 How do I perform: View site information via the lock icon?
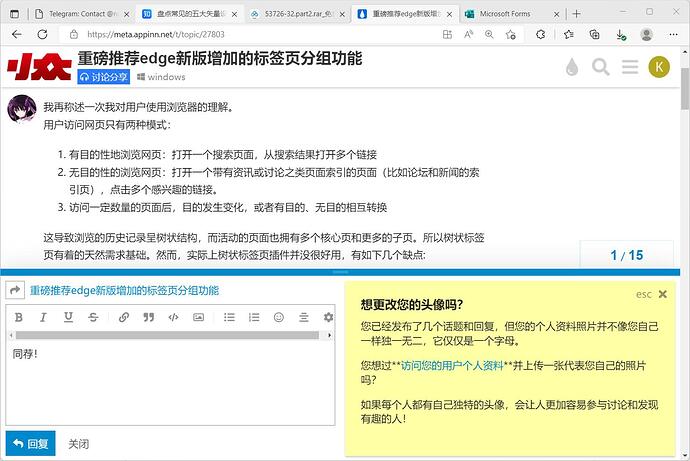coord(74,34)
